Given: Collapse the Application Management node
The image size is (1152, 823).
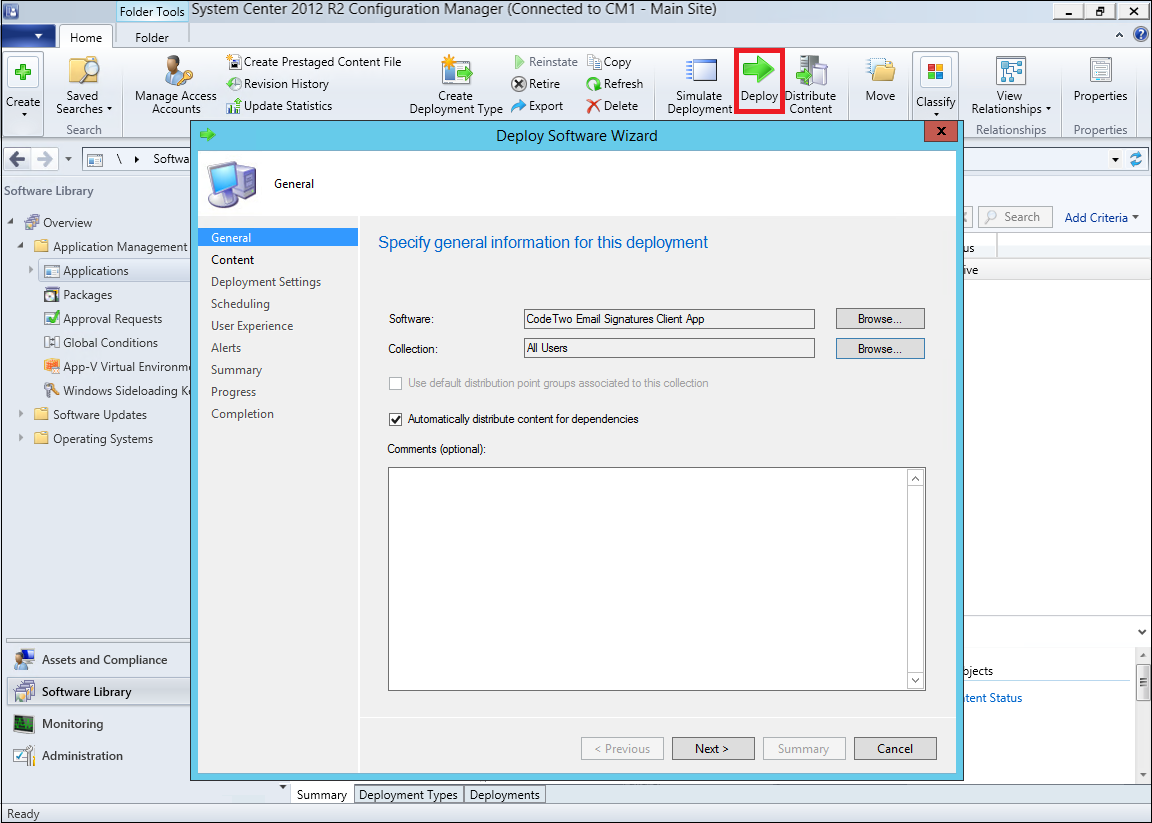Looking at the screenshot, I should coord(21,246).
